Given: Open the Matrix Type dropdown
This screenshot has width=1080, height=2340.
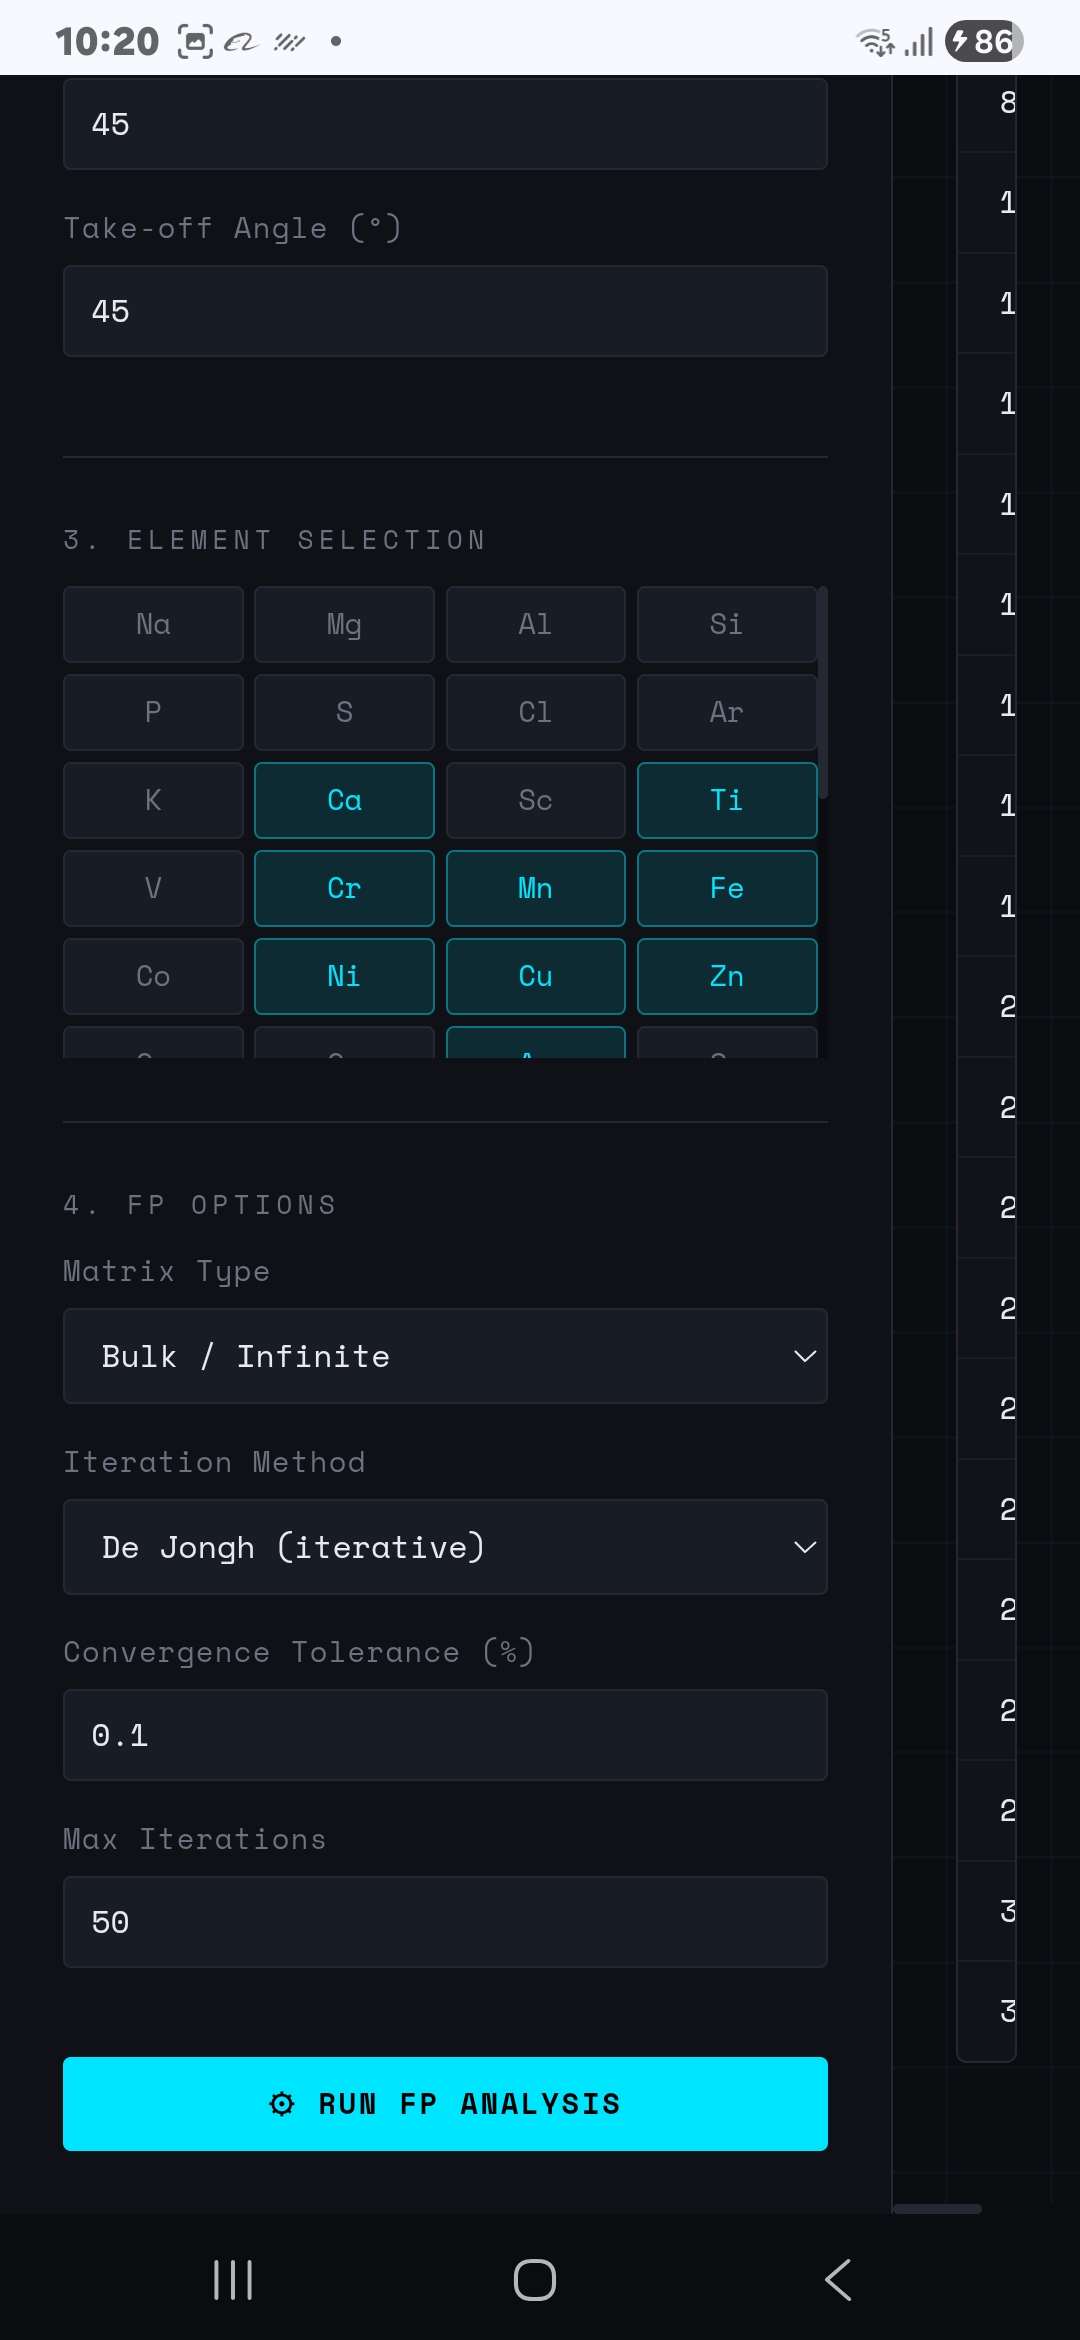Looking at the screenshot, I should pos(445,1356).
